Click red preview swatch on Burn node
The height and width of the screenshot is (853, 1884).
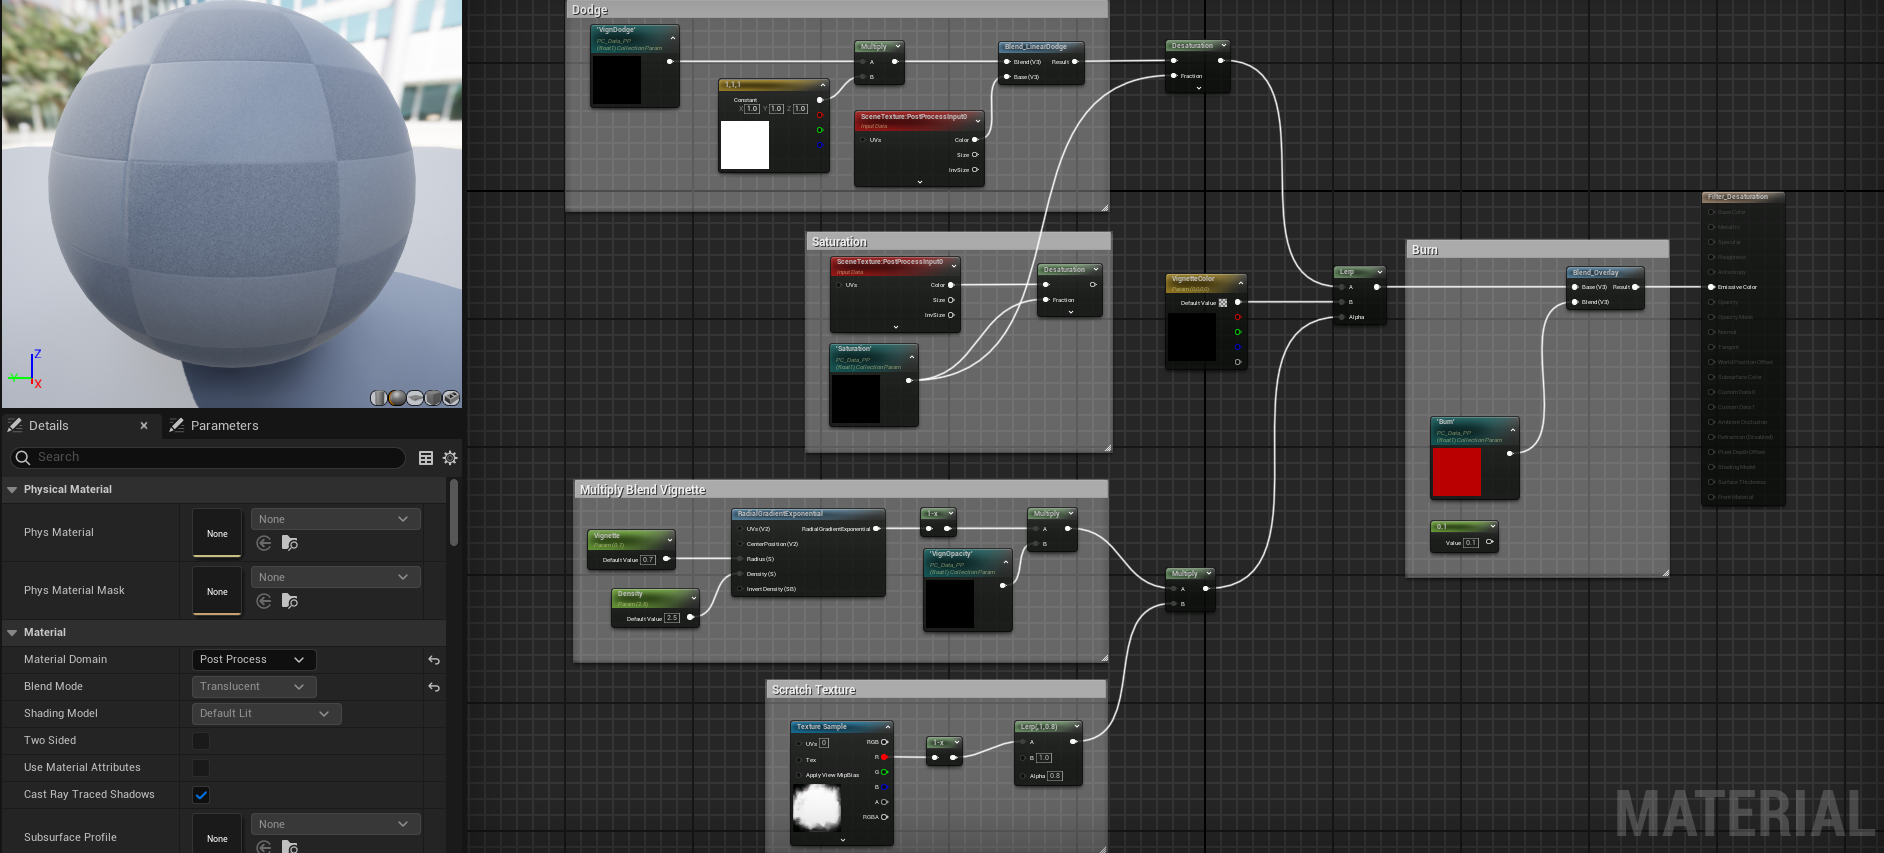click(x=1457, y=472)
